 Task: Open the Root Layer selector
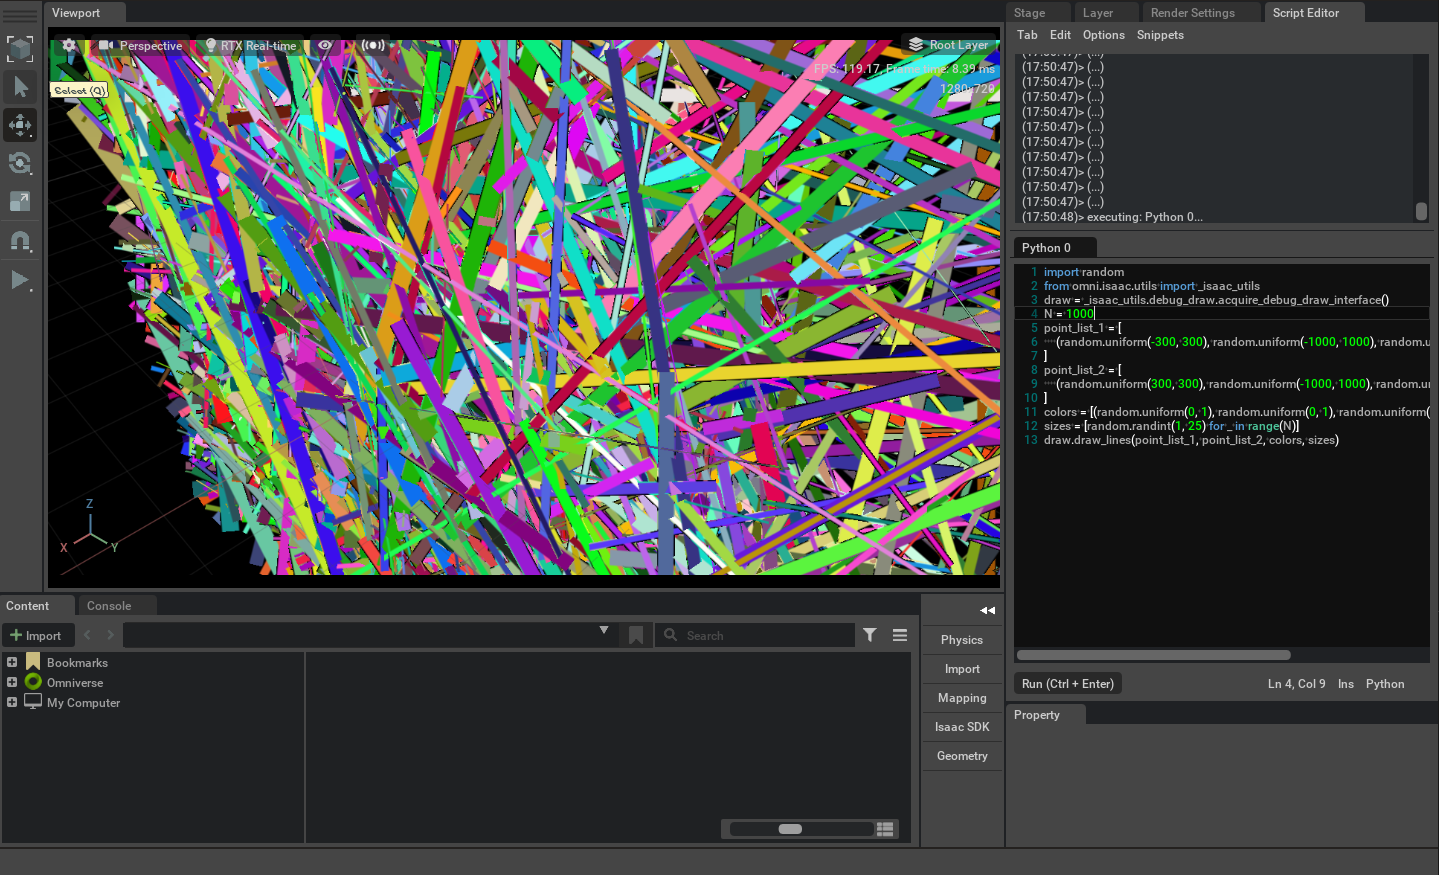point(947,45)
